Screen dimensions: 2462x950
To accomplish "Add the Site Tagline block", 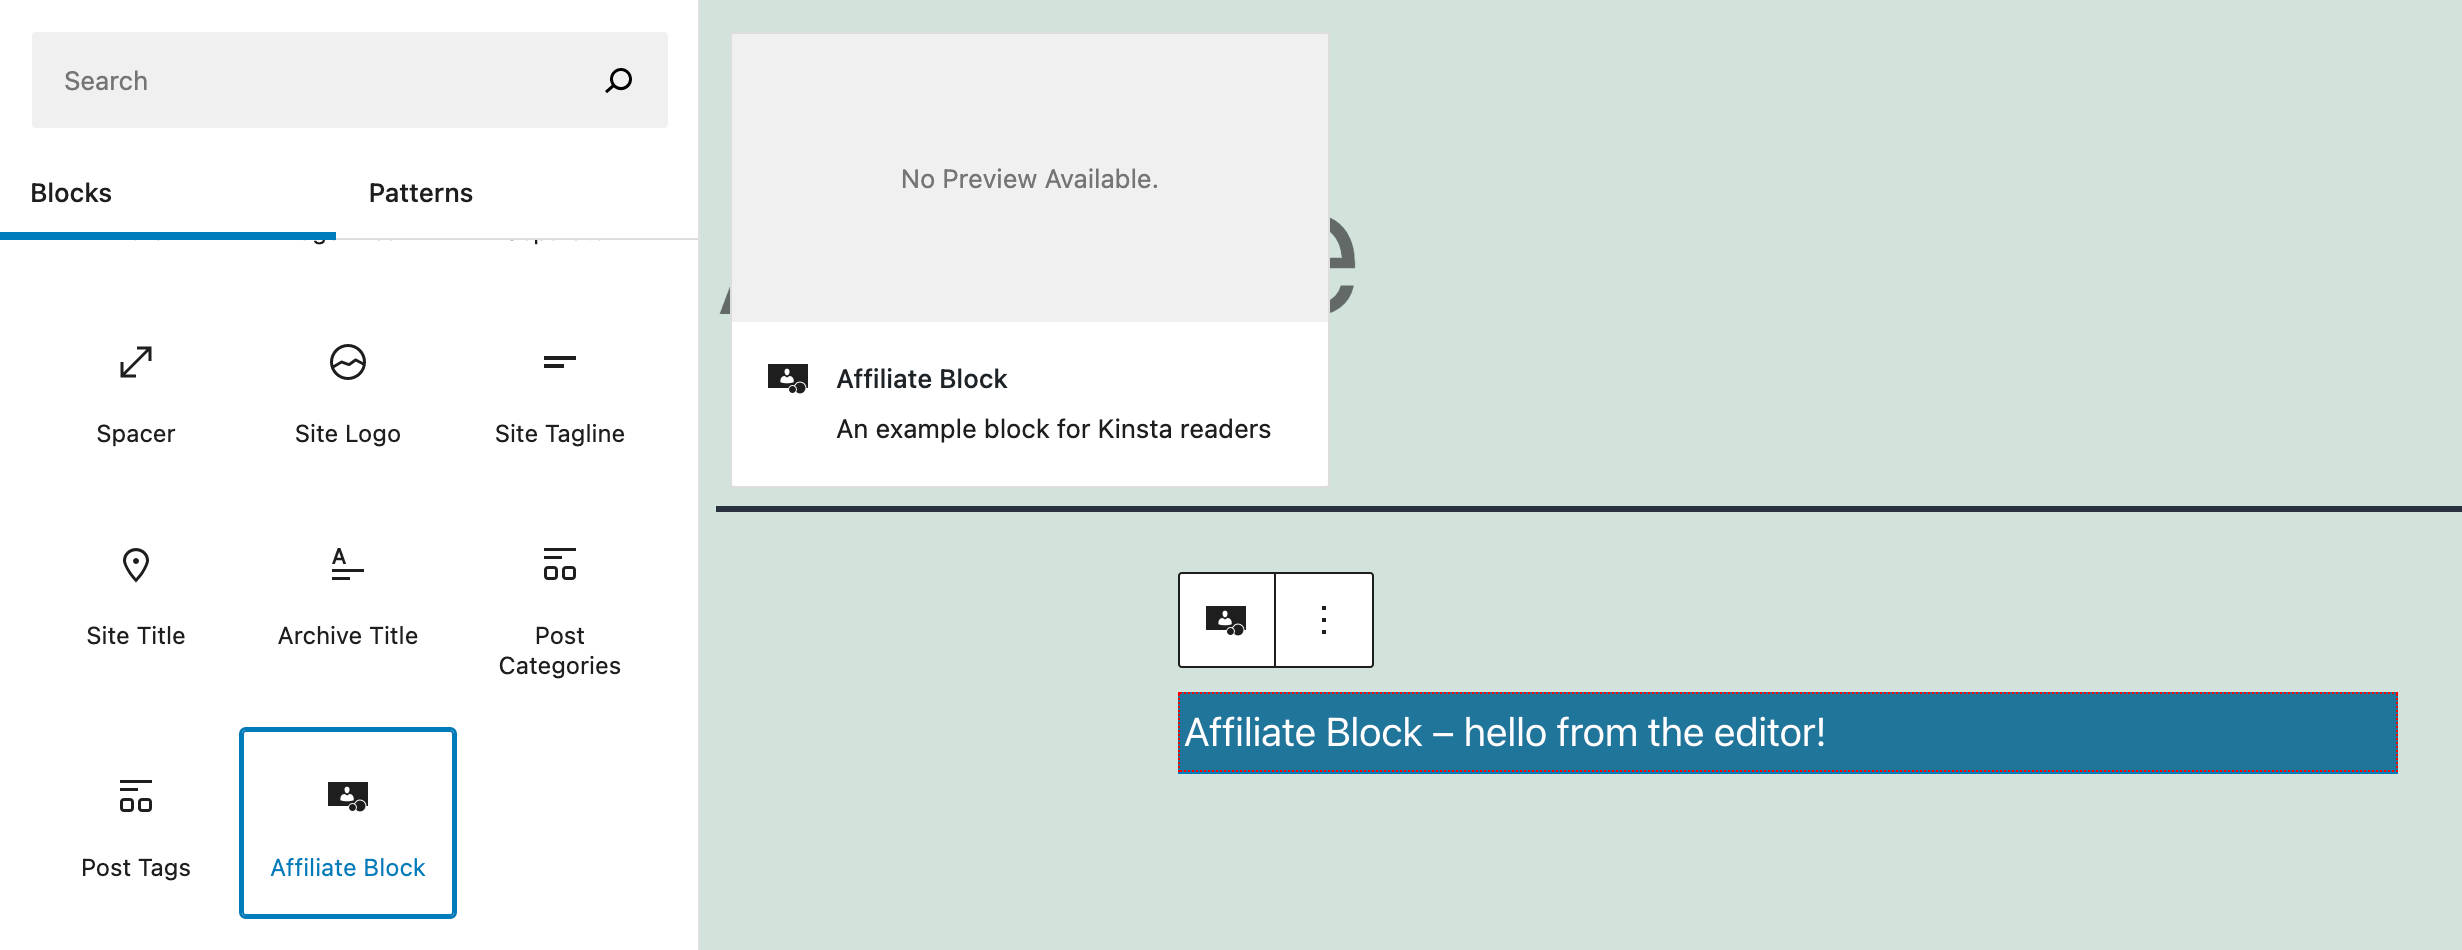I will 559,390.
